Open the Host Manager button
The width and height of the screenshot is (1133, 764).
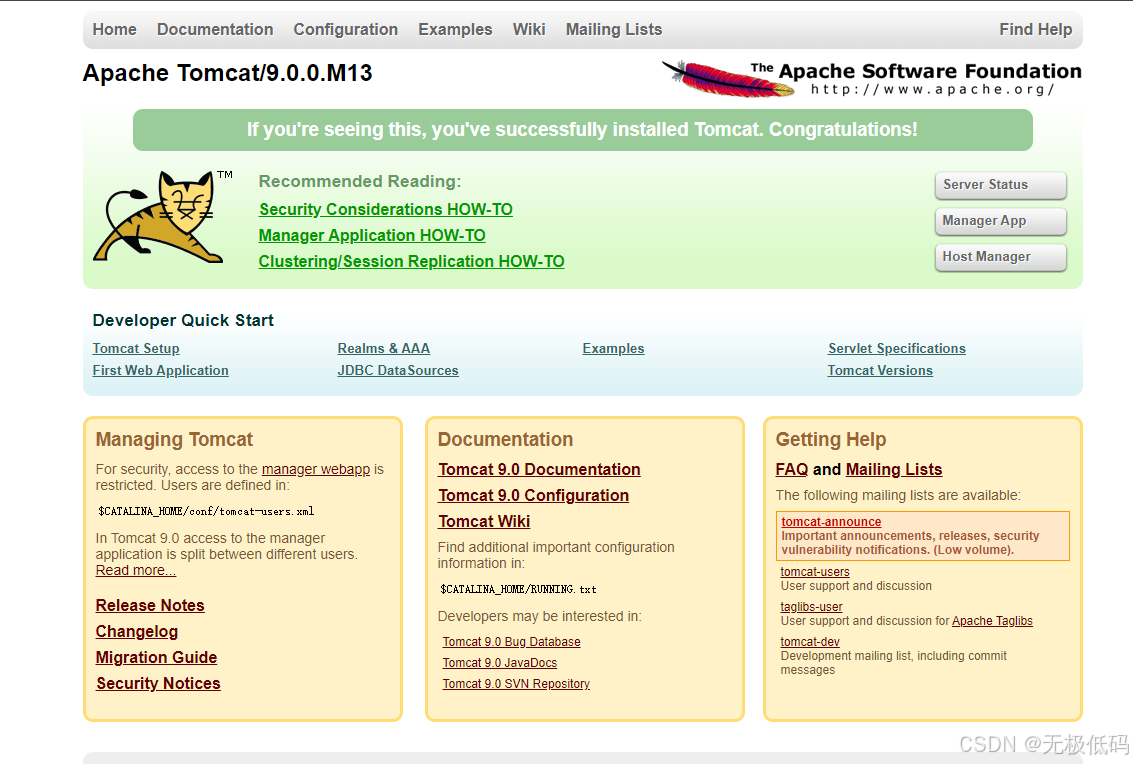coord(1000,257)
